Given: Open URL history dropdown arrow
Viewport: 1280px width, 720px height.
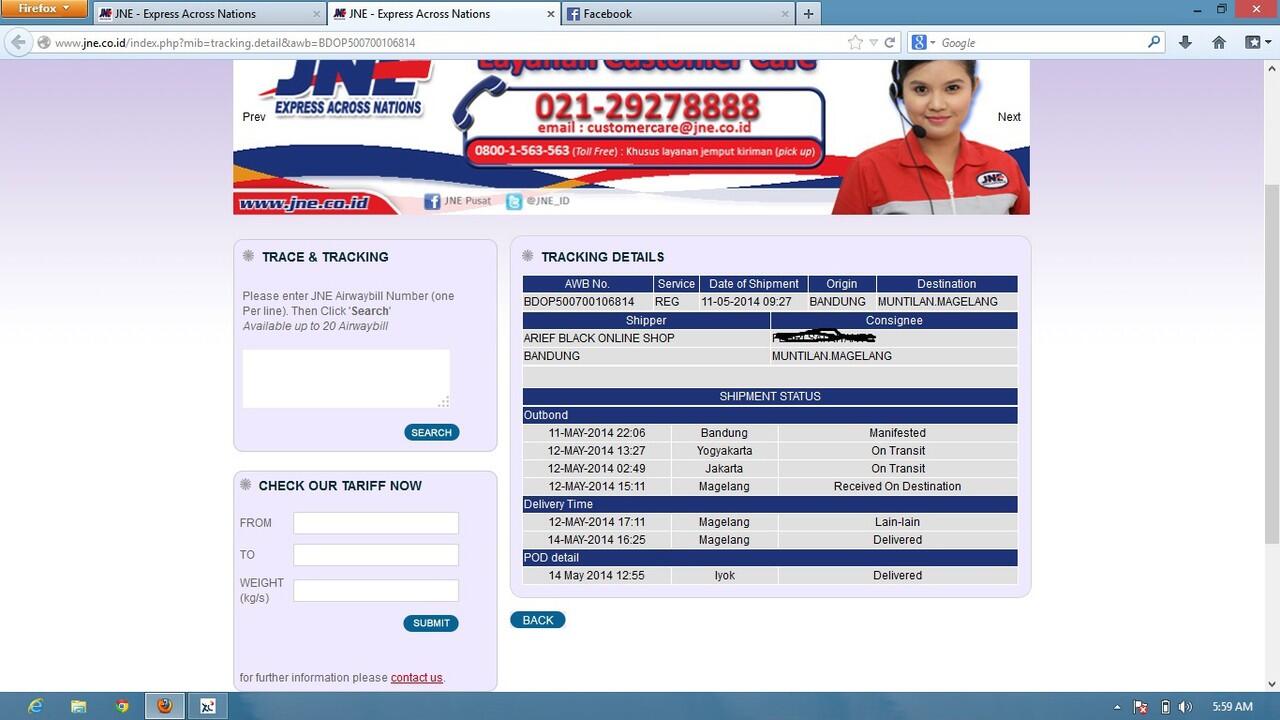Looking at the screenshot, I should (x=873, y=43).
